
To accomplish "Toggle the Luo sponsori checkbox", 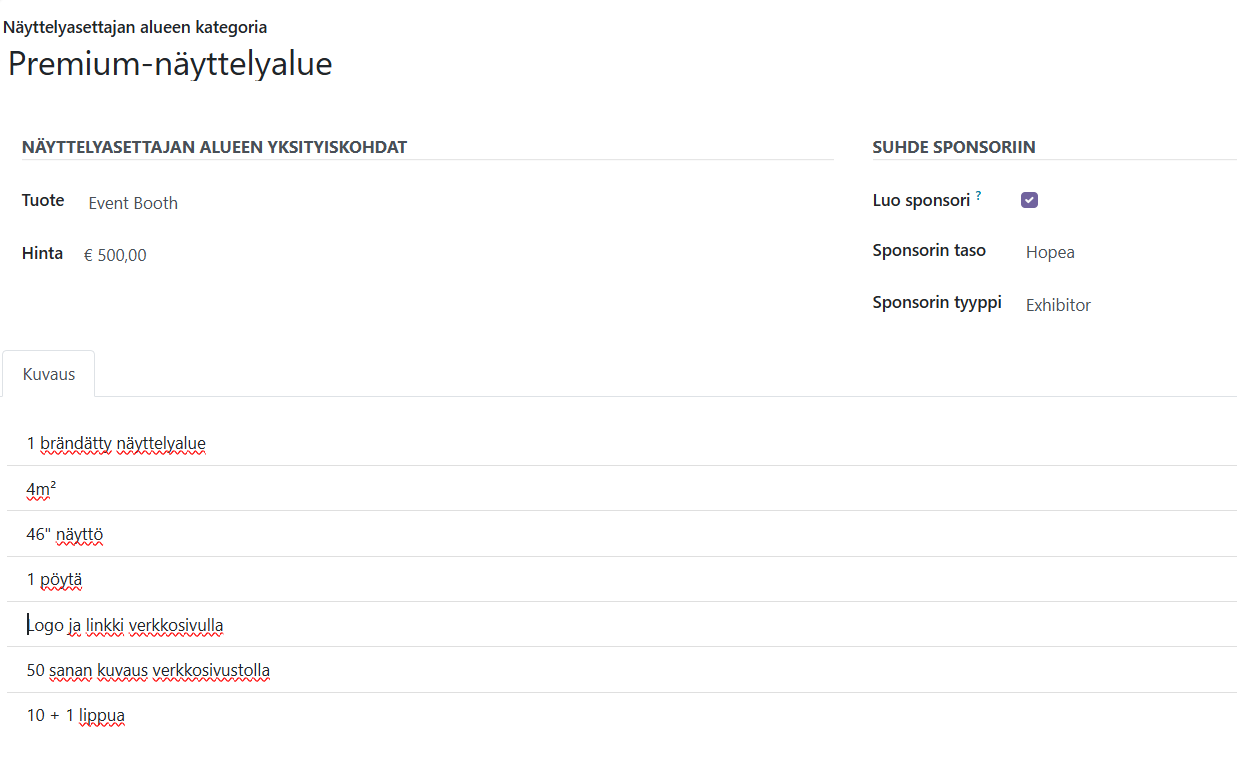I will click(1029, 200).
